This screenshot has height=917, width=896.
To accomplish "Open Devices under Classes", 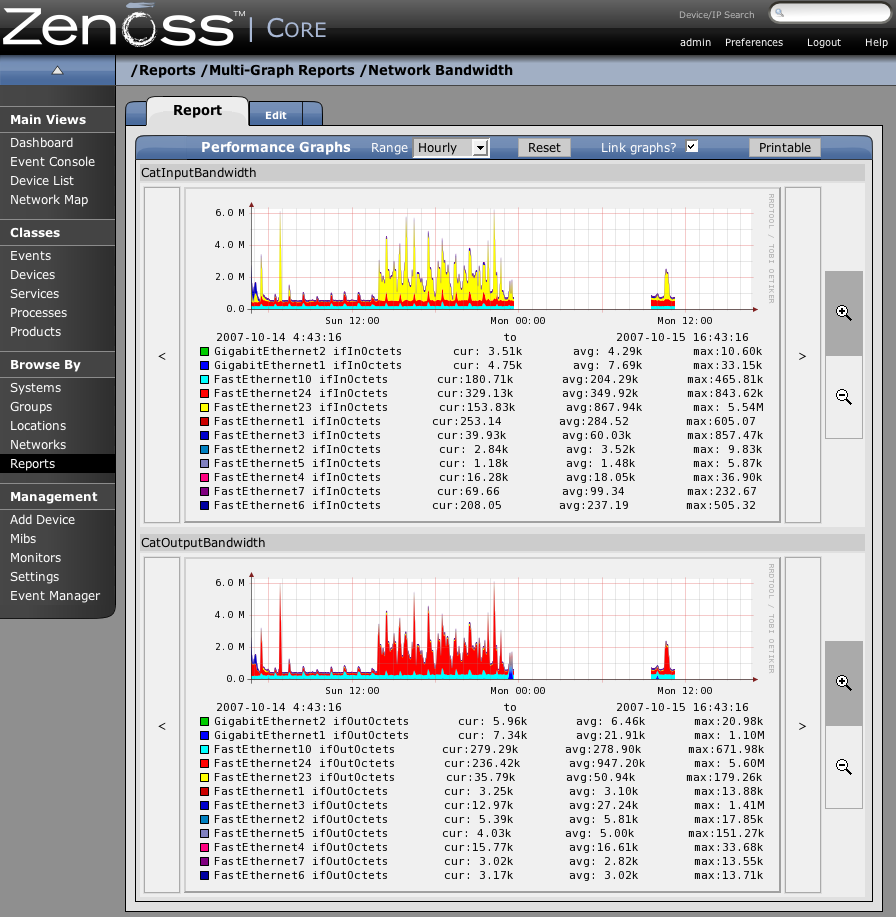I will [x=32, y=274].
